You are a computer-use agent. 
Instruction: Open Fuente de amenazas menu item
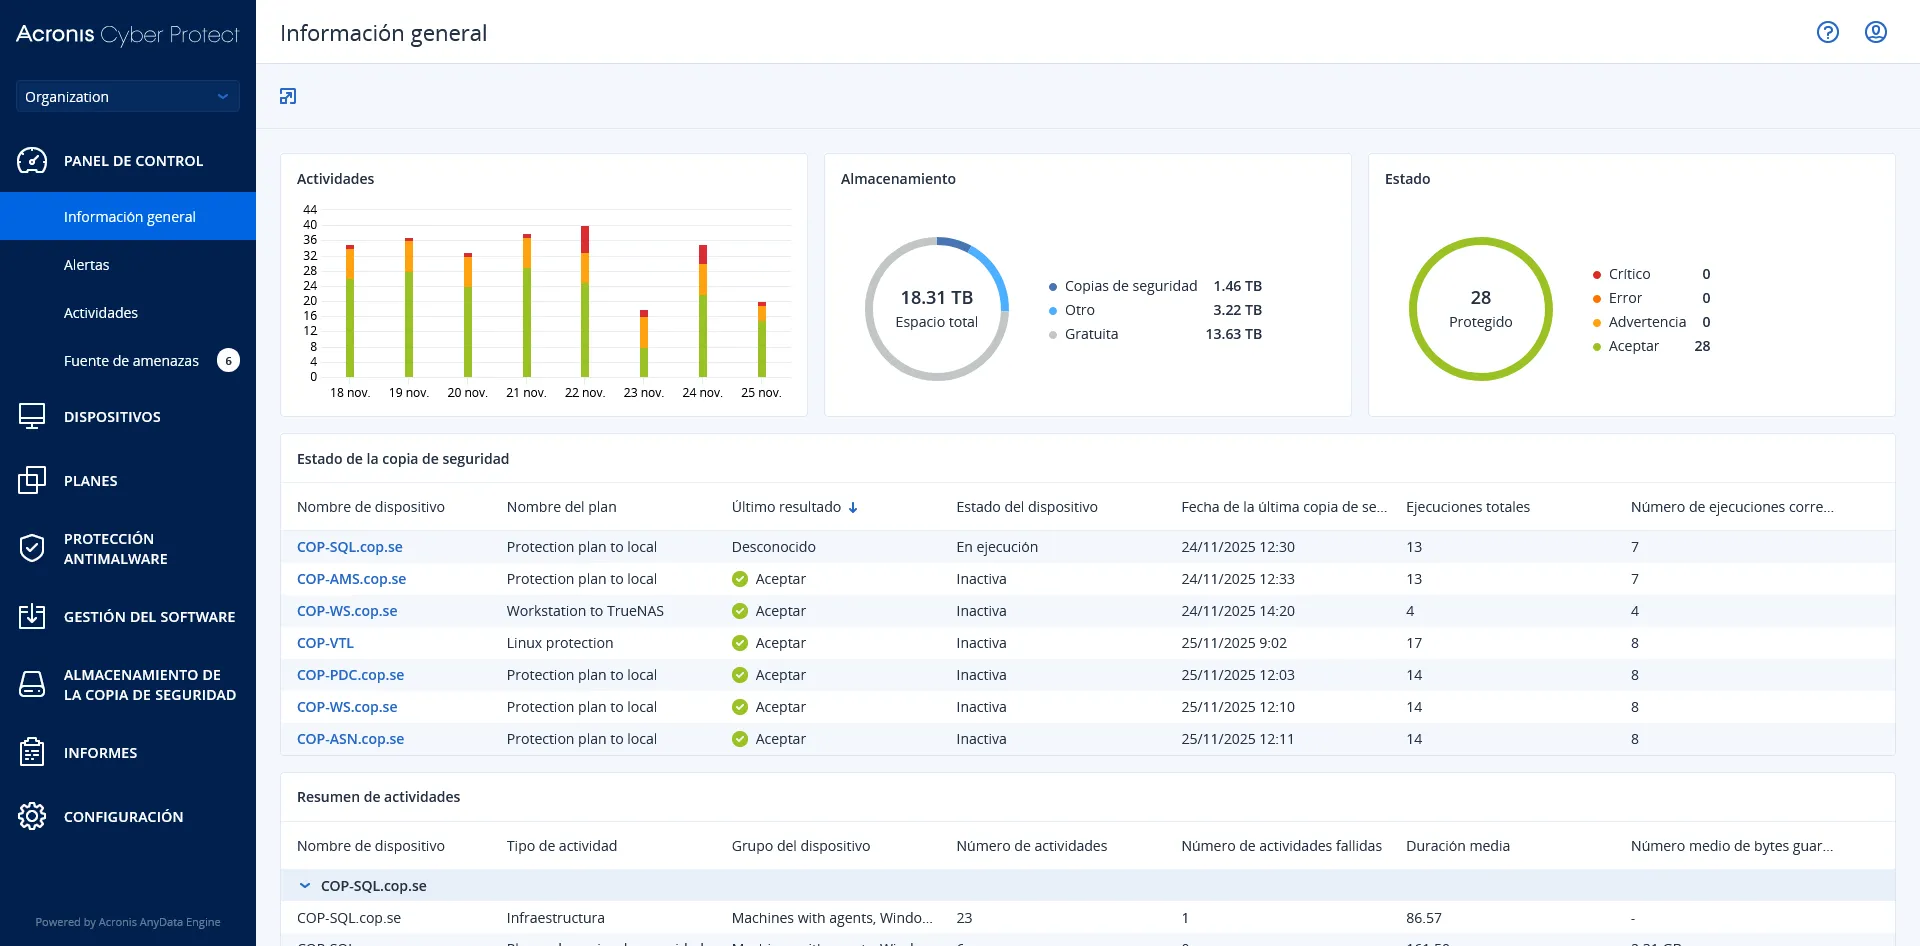tap(131, 361)
